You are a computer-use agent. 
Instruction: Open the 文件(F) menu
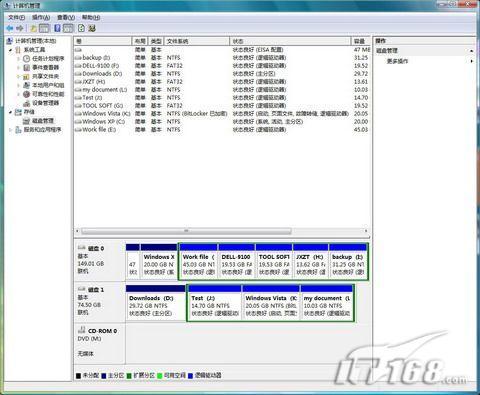coord(17,17)
